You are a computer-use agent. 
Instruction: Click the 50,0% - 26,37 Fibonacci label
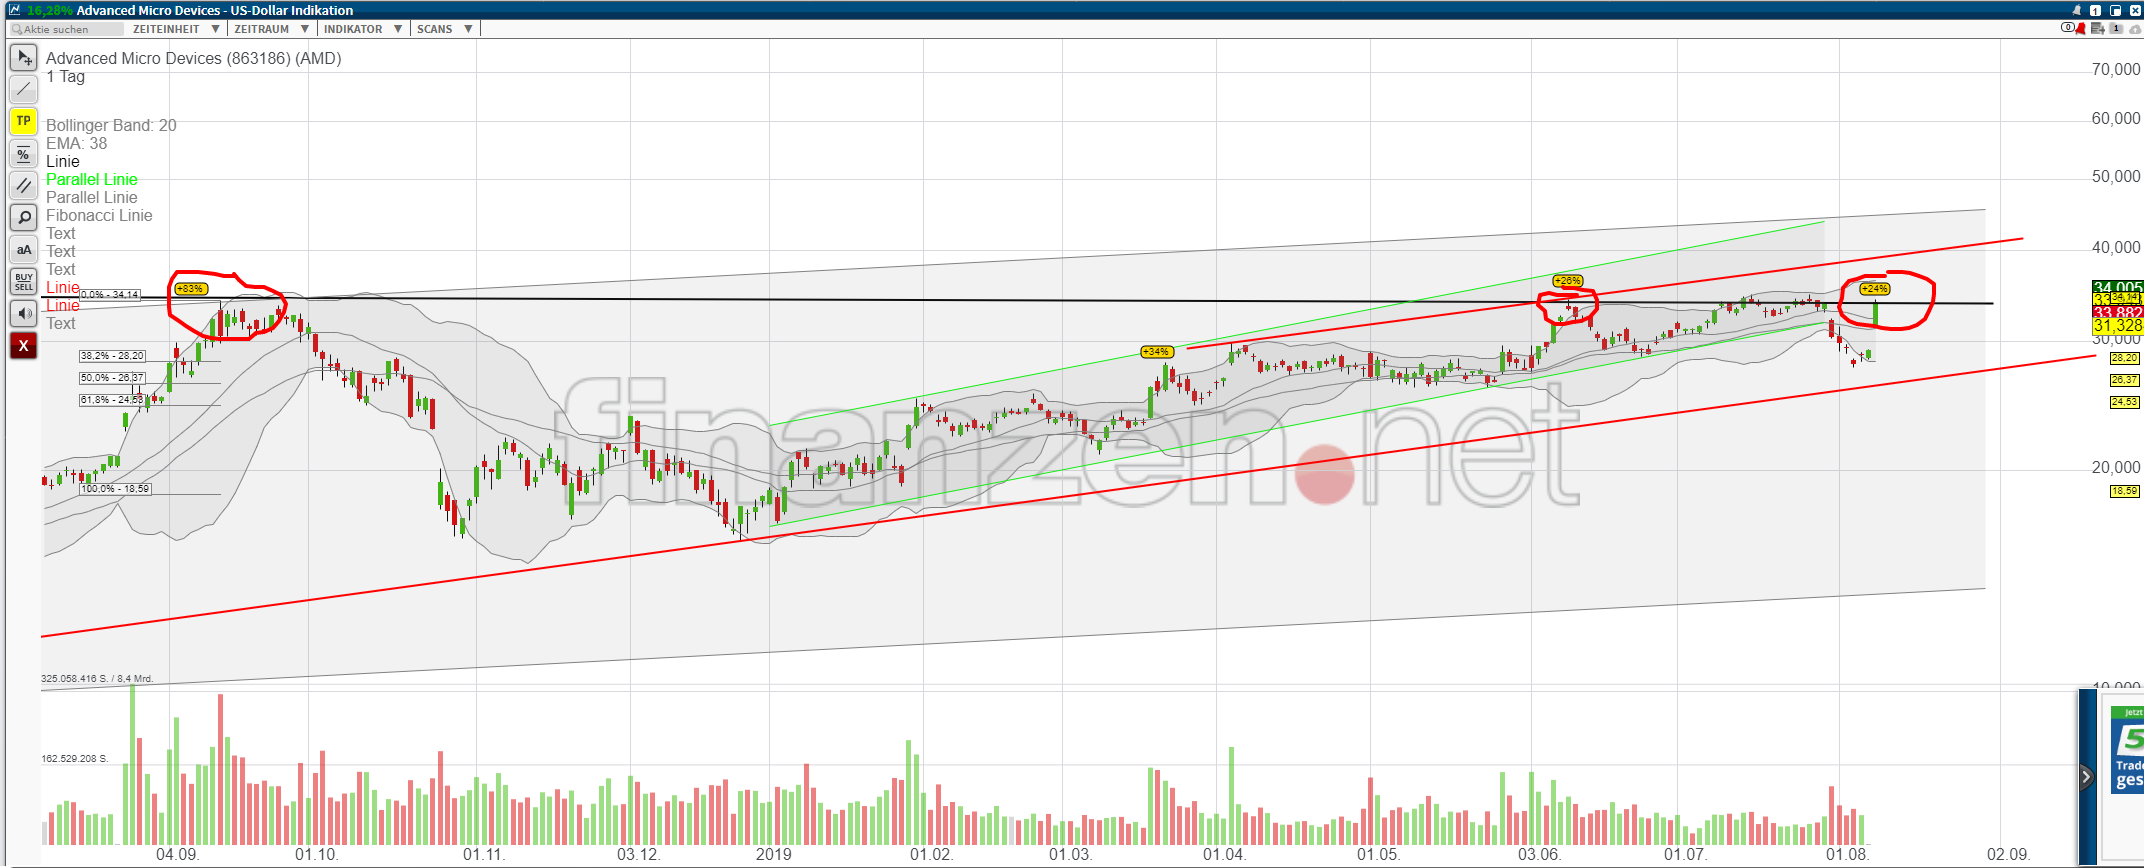point(113,378)
